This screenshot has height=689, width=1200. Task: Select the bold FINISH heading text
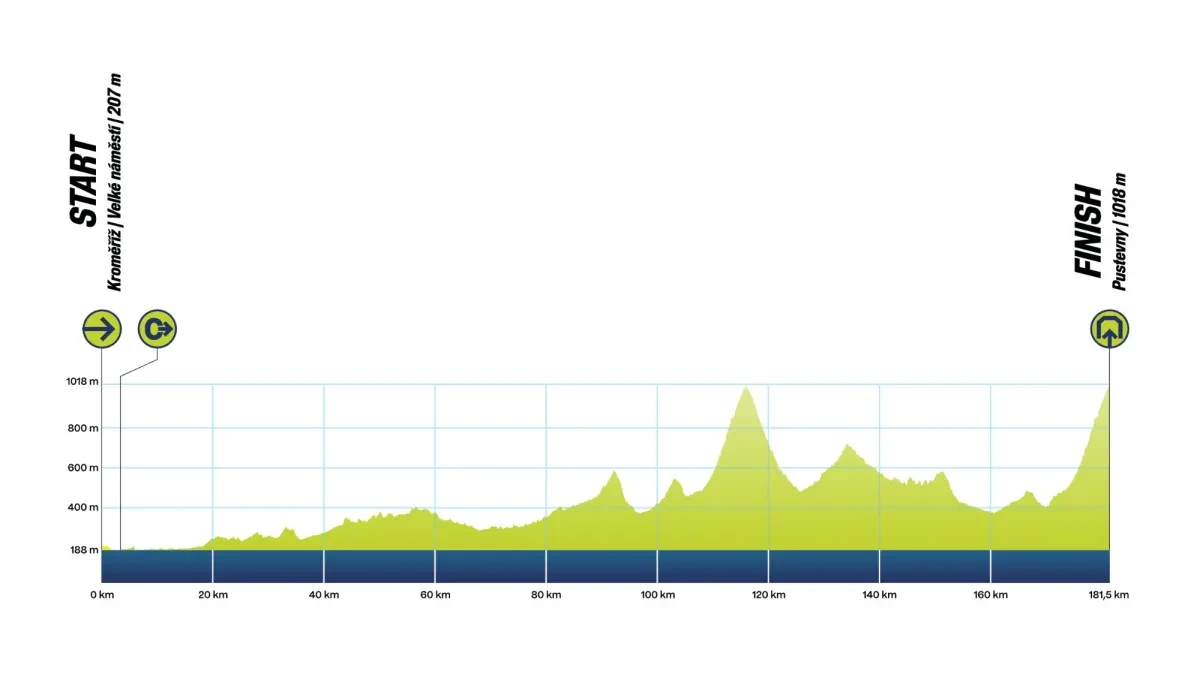1087,231
